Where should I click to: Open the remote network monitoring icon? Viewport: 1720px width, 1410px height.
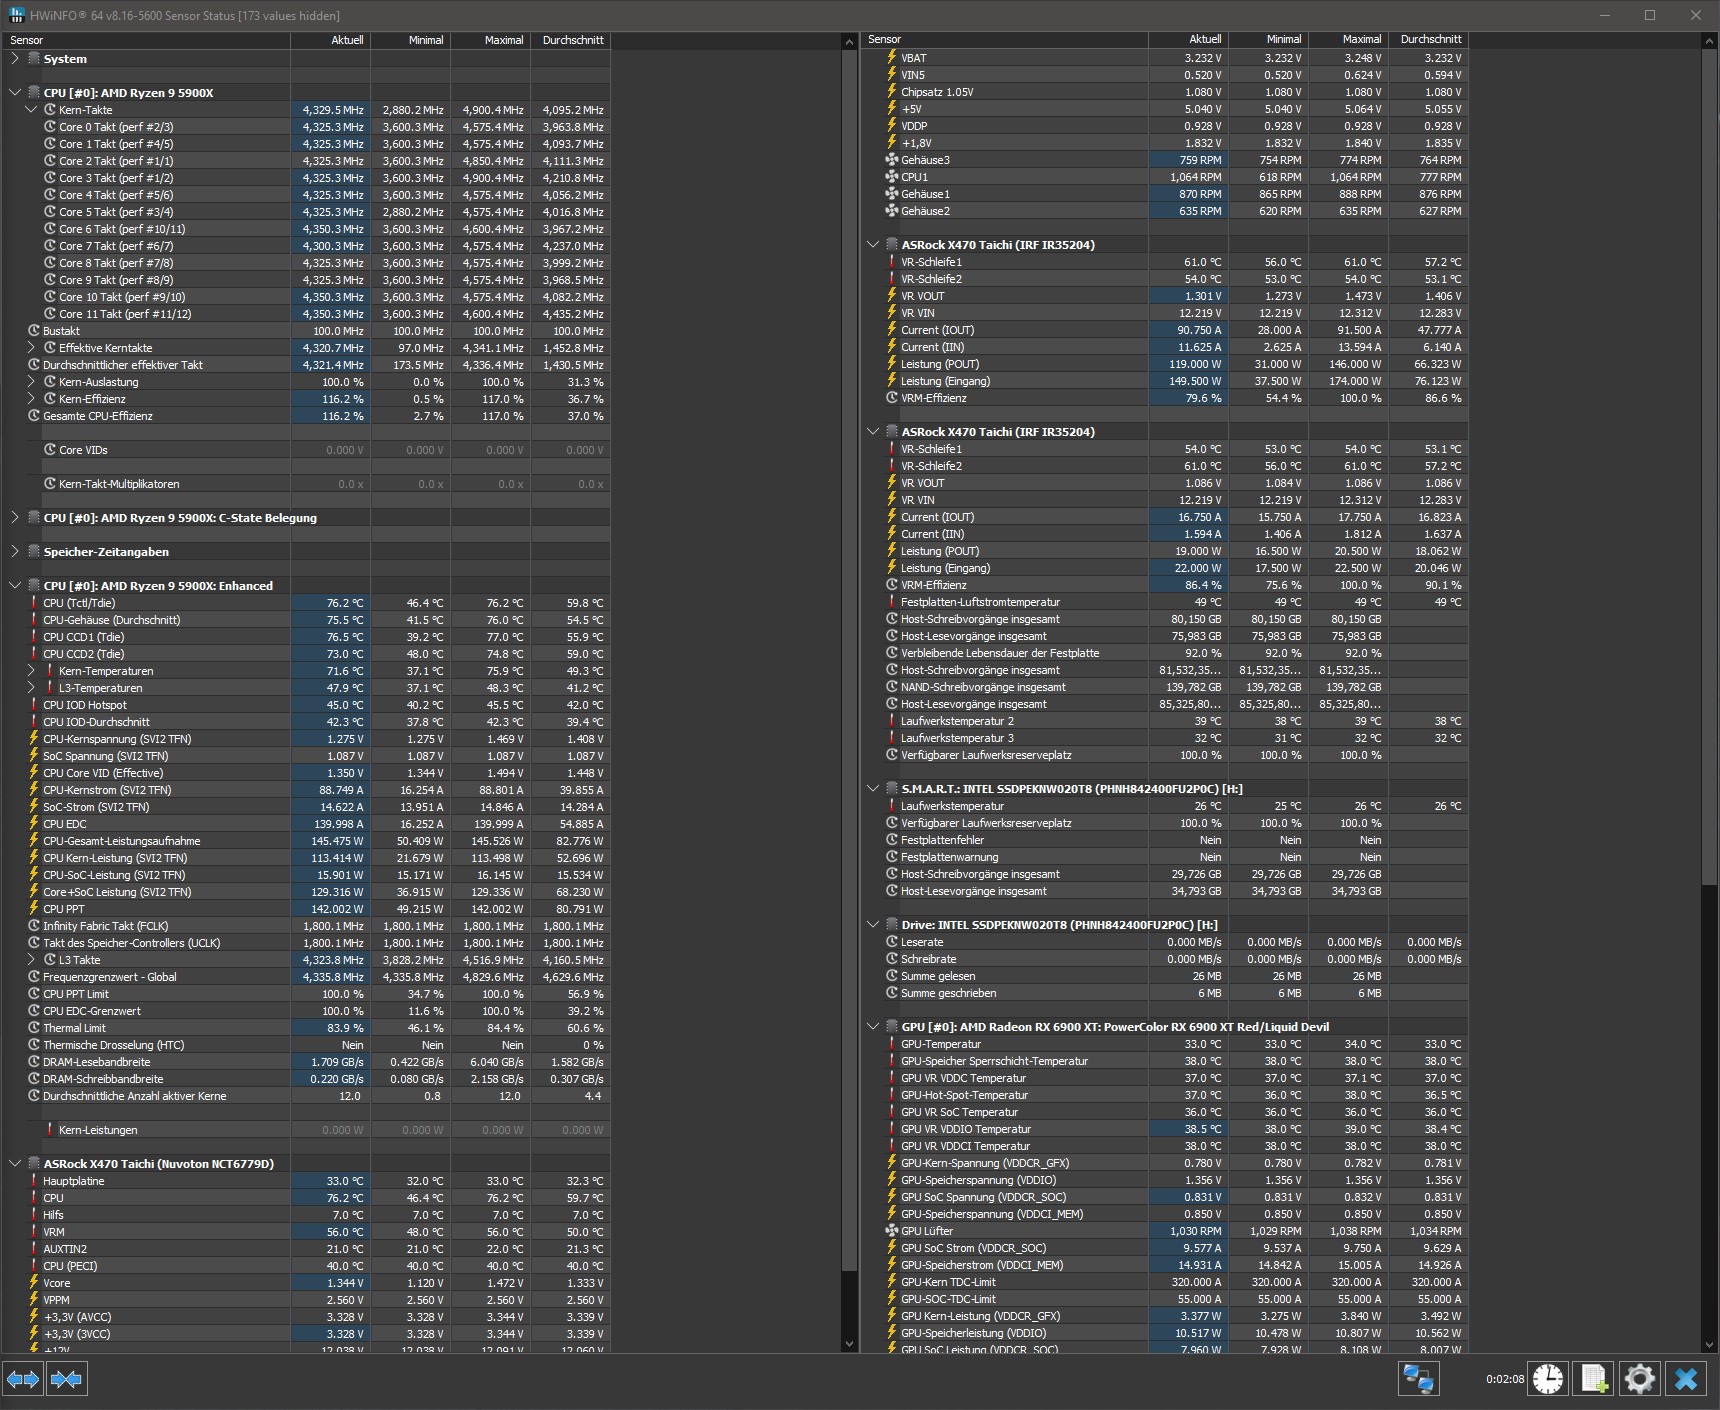(1418, 1379)
